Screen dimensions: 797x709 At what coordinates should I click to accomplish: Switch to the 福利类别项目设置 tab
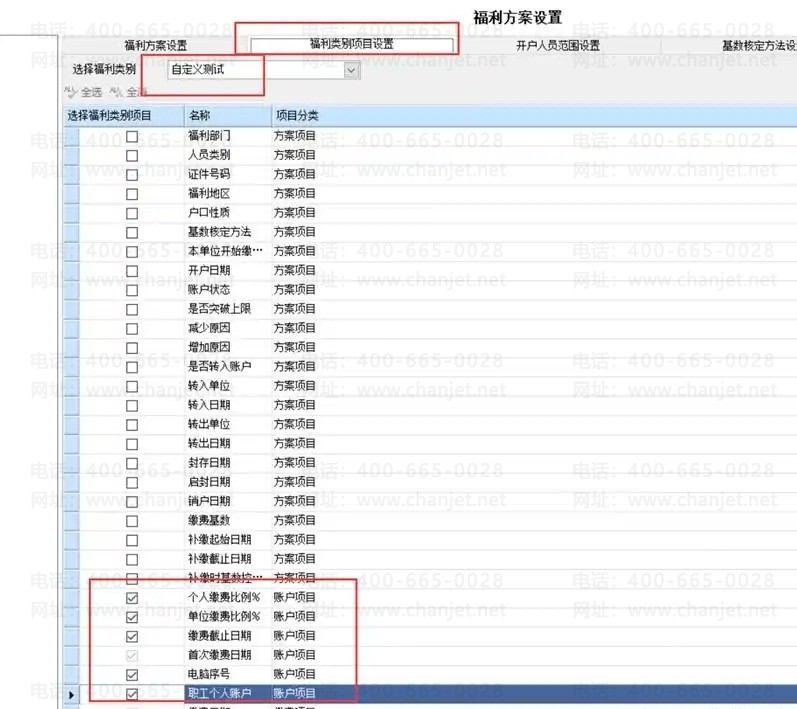(x=351, y=45)
